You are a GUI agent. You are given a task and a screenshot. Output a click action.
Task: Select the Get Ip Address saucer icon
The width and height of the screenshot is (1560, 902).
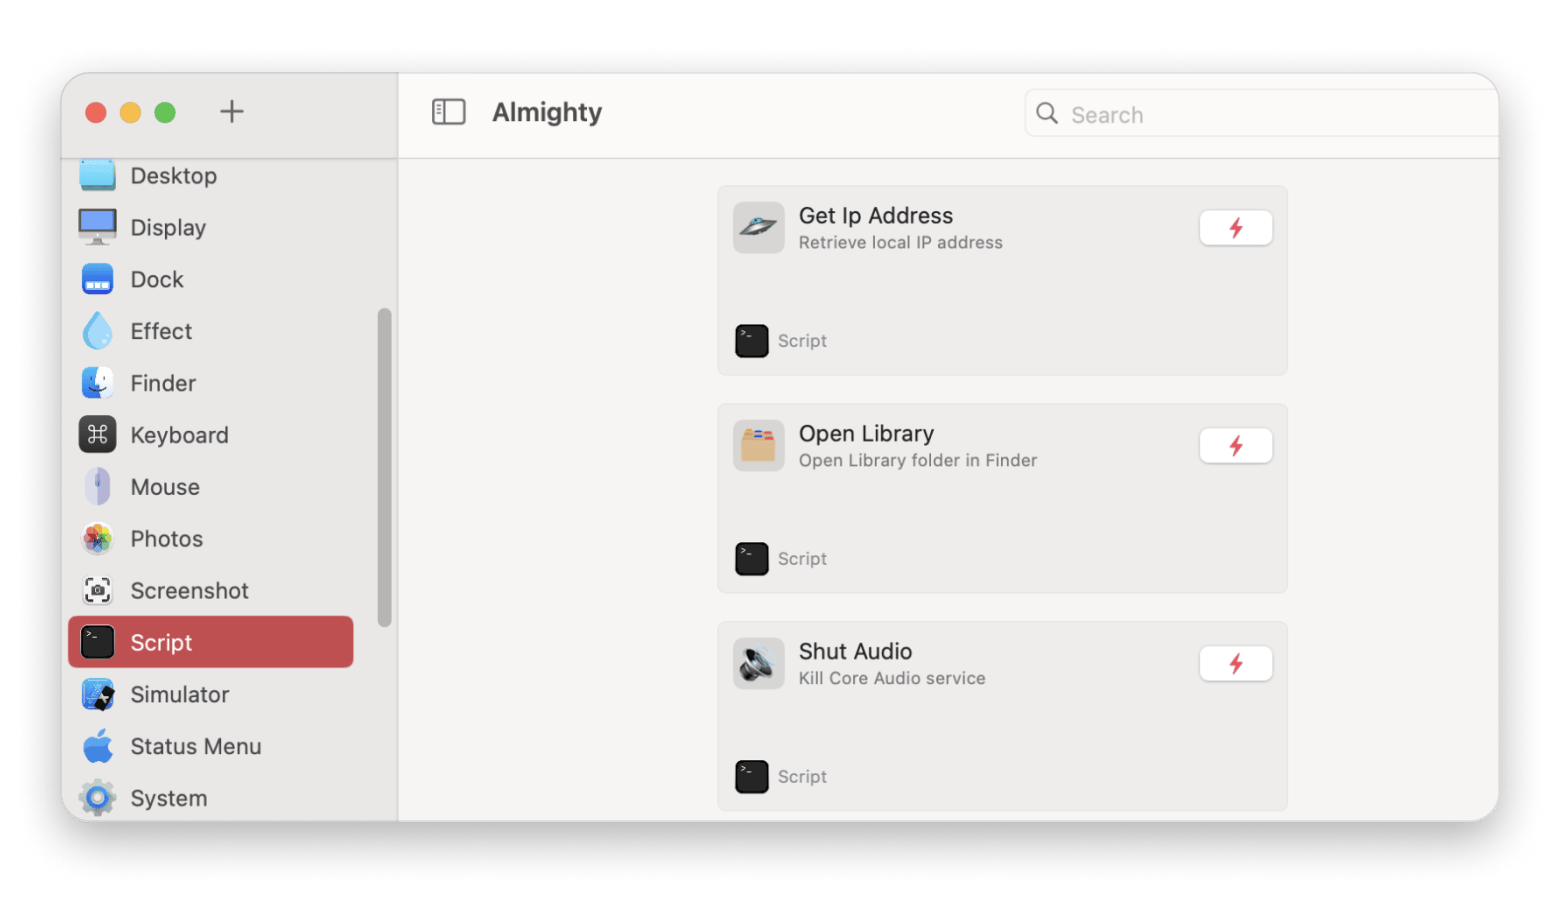(x=758, y=227)
